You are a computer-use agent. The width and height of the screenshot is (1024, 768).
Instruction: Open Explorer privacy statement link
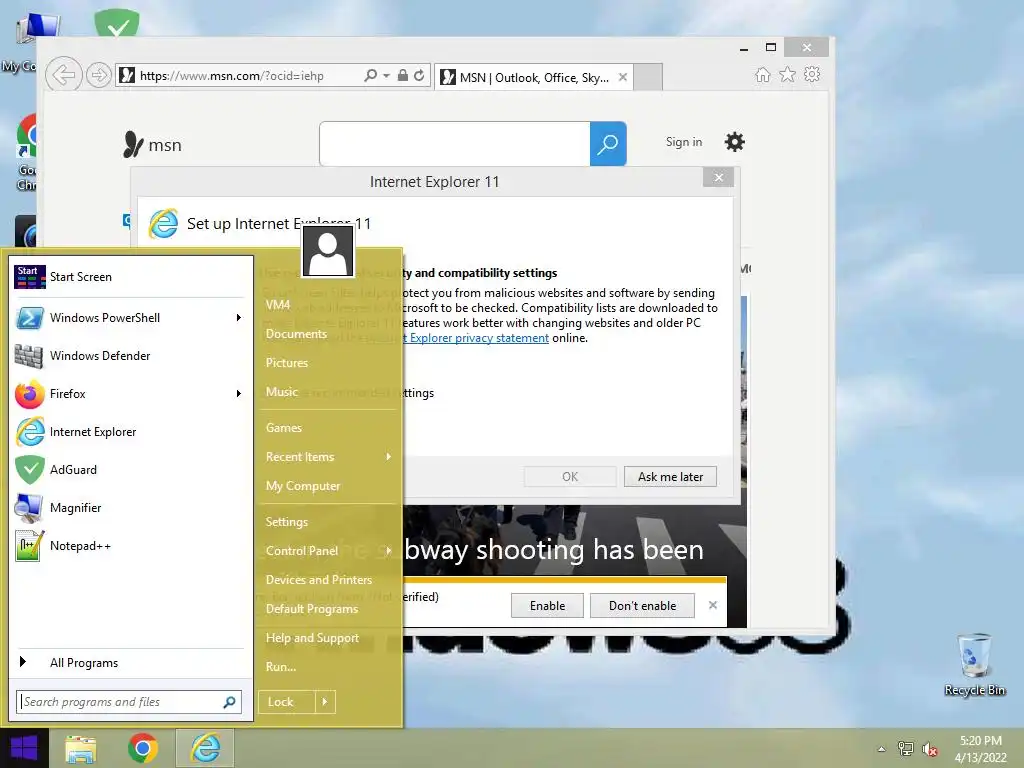(477, 338)
